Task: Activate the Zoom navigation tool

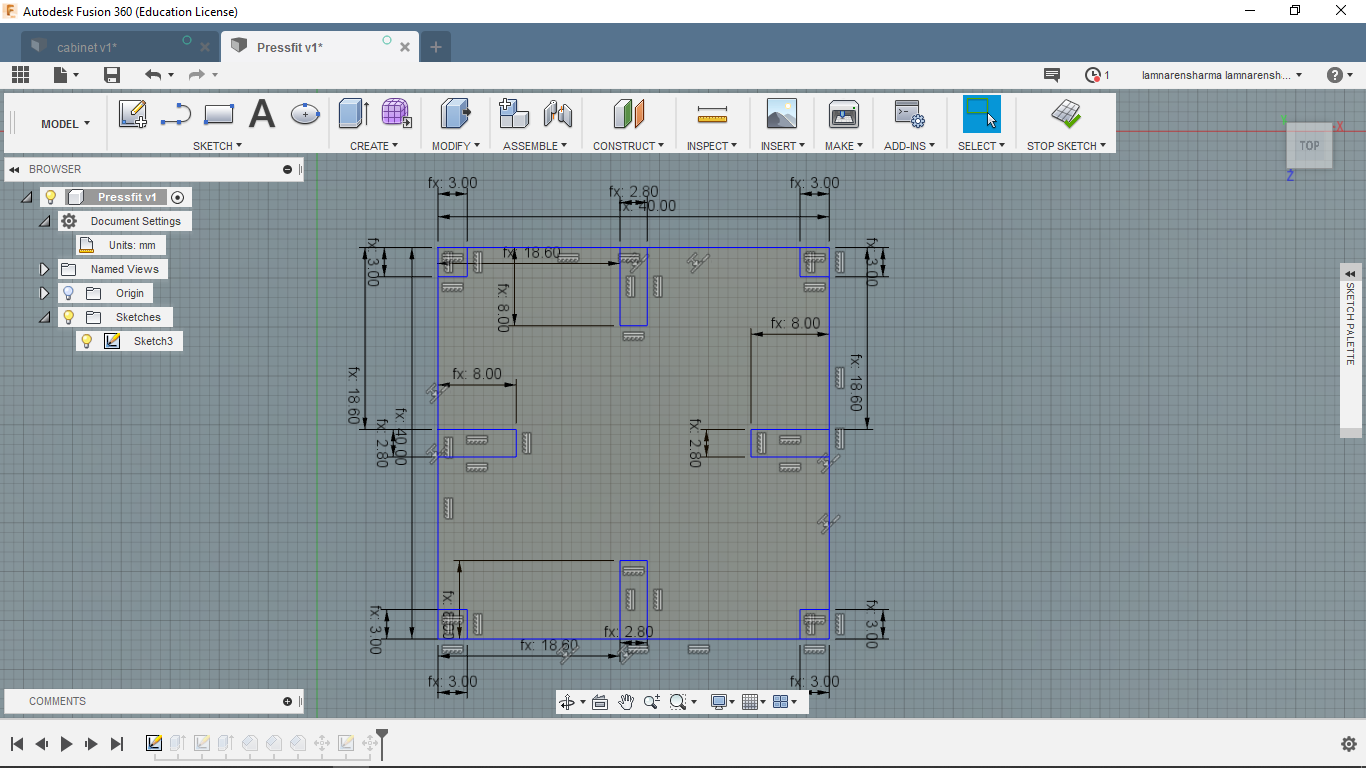Action: tap(652, 702)
